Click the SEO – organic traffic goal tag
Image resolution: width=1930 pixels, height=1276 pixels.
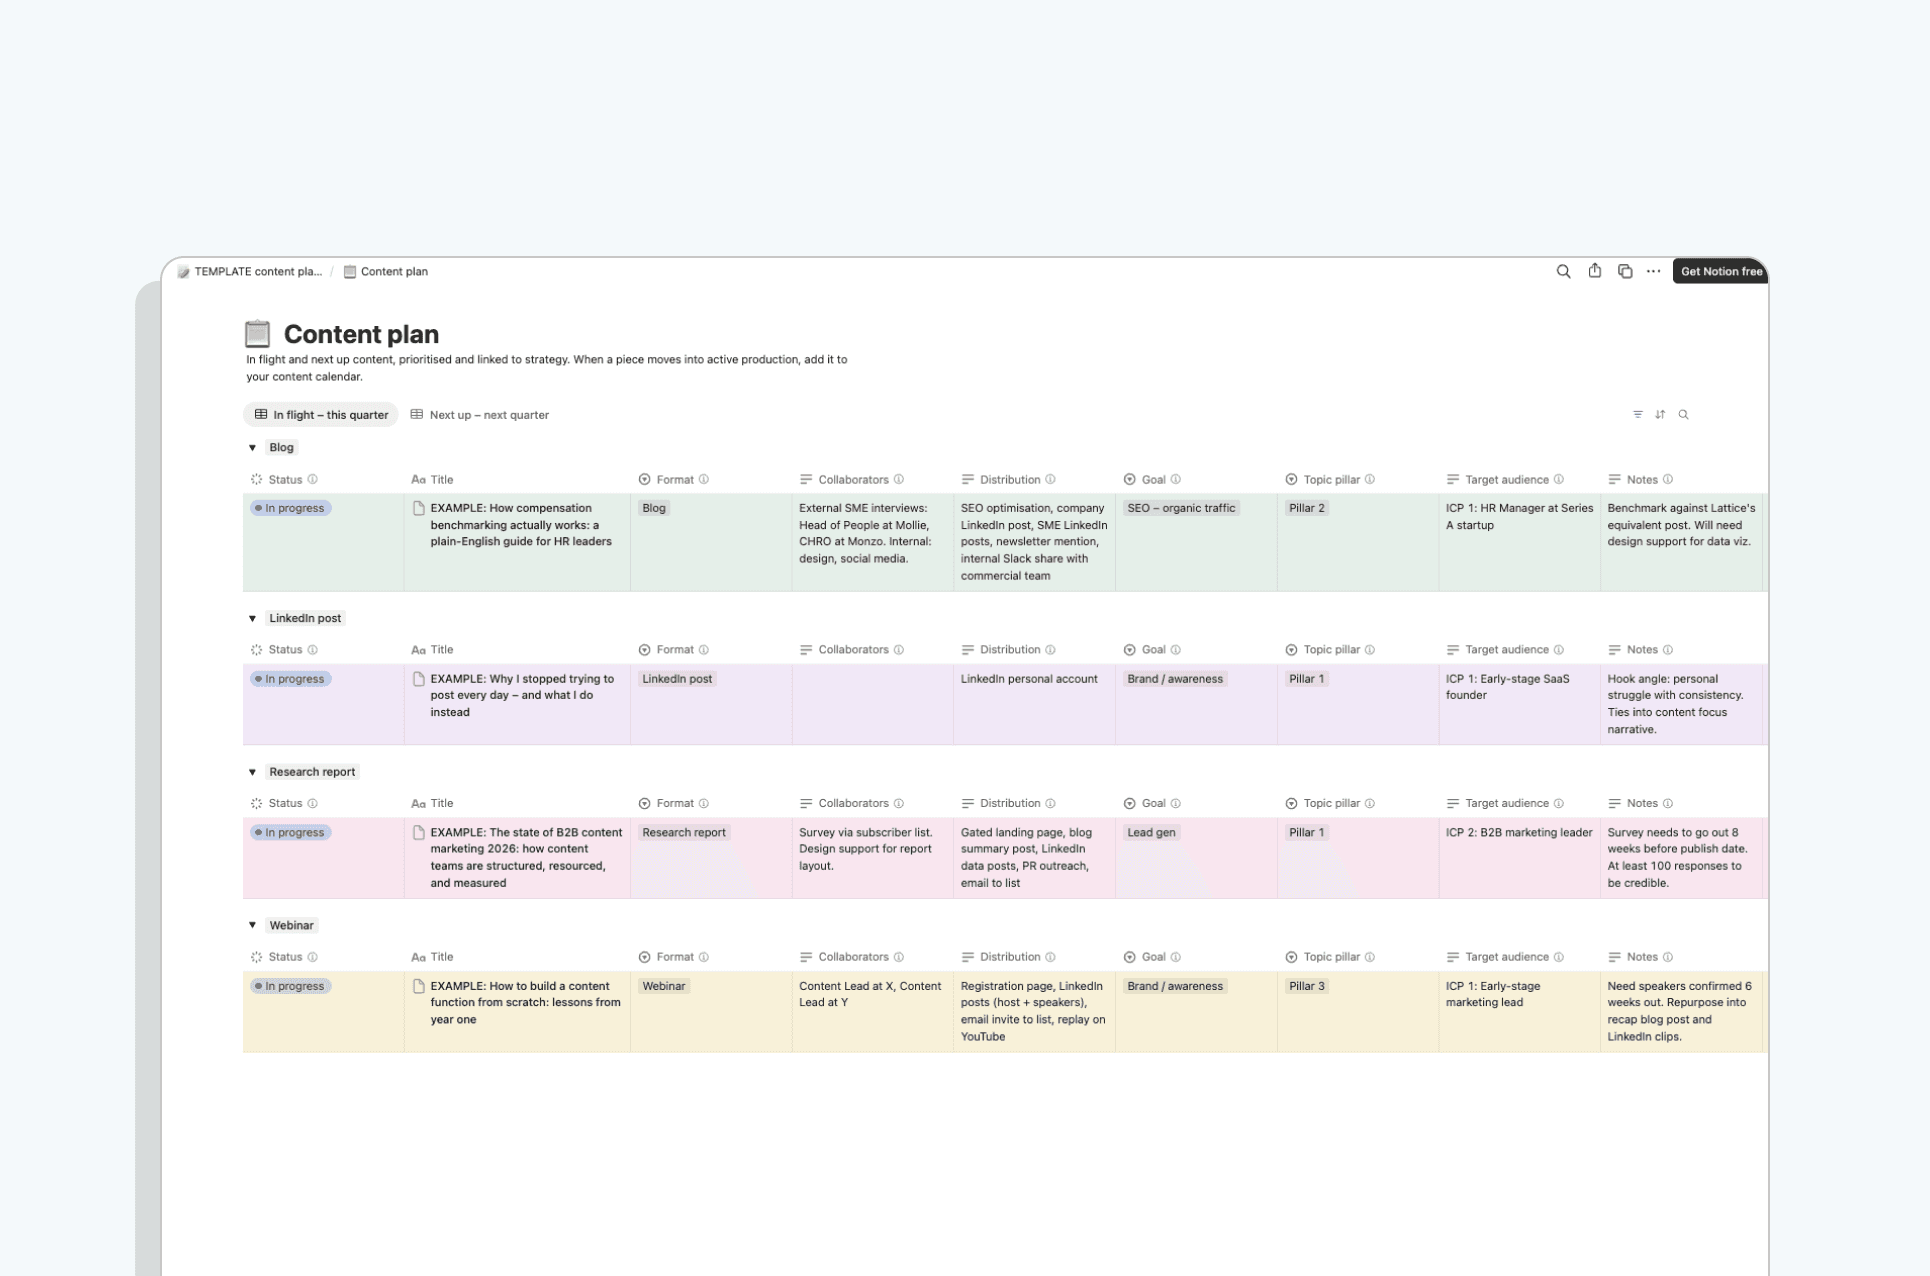coord(1181,508)
